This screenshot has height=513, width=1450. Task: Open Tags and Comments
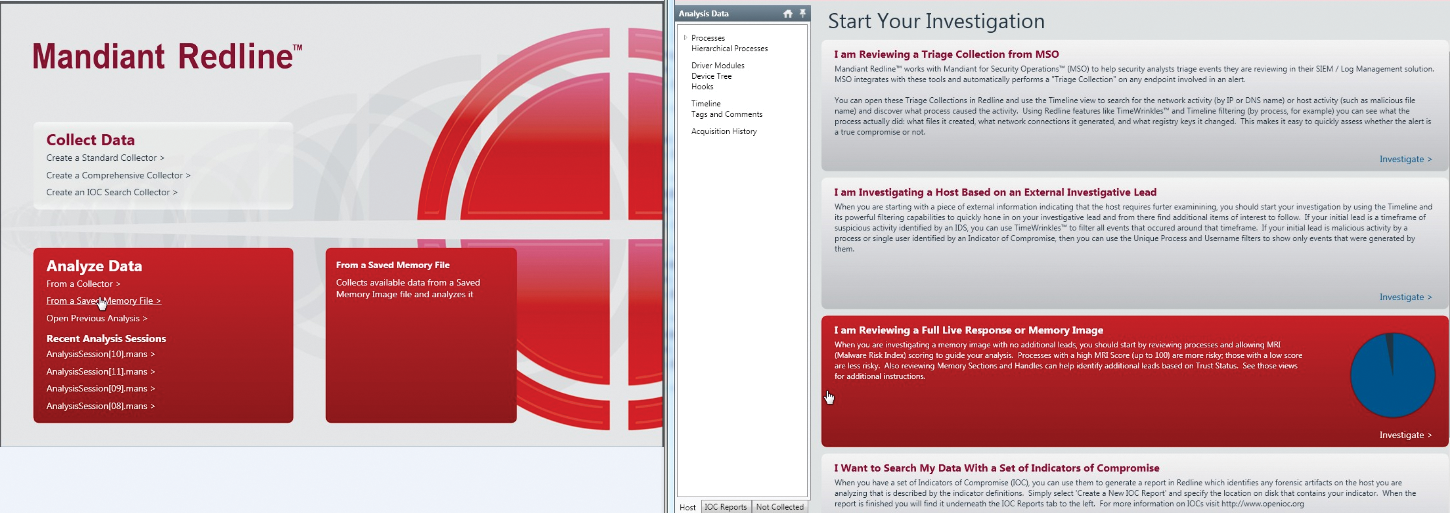(x=727, y=114)
